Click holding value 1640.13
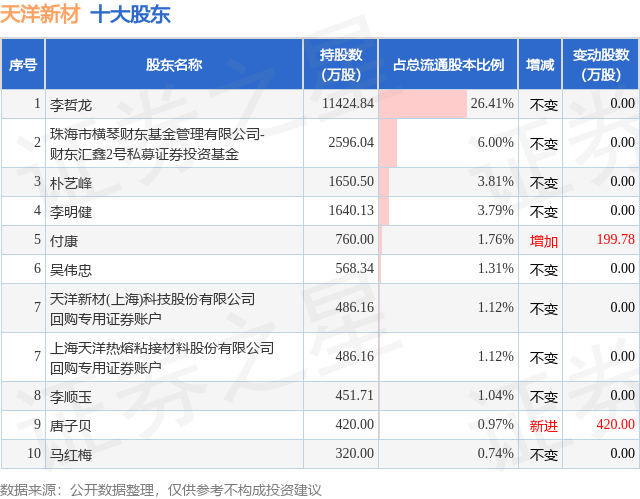The image size is (640, 499). coord(351,210)
